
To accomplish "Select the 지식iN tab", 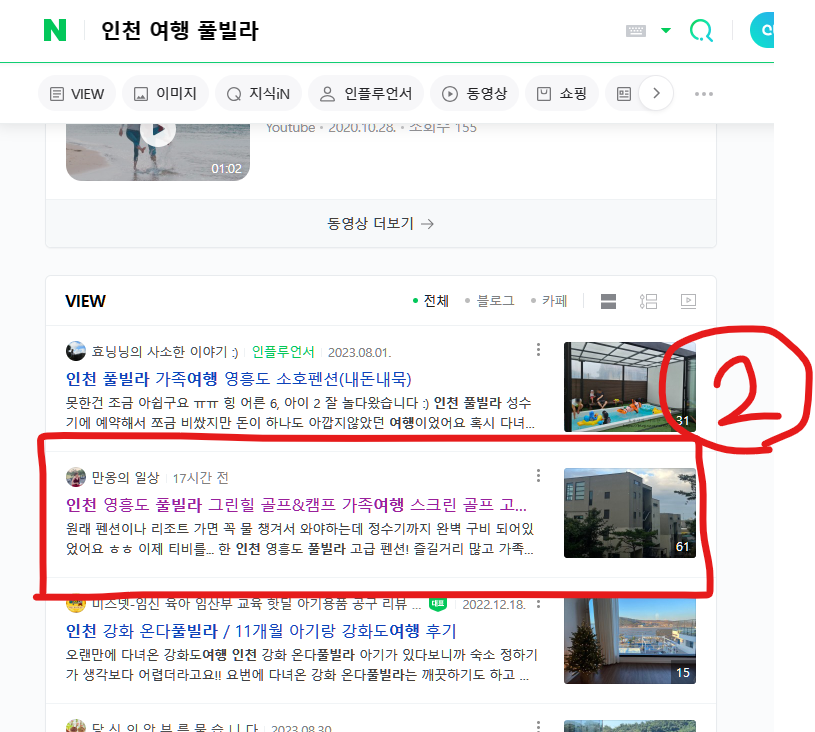I will [x=258, y=94].
